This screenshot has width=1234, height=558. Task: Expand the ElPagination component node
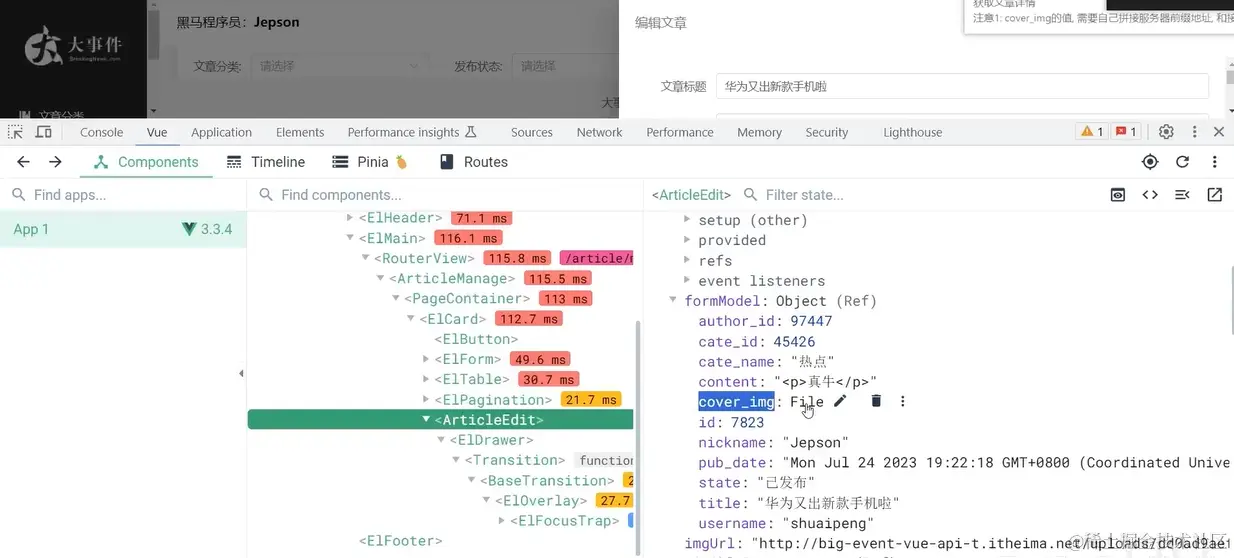click(x=426, y=400)
